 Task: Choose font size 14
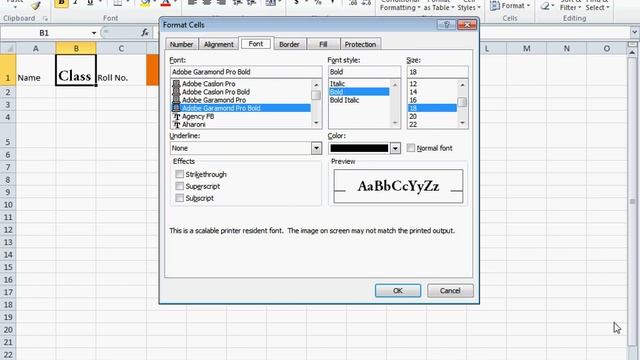click(413, 92)
